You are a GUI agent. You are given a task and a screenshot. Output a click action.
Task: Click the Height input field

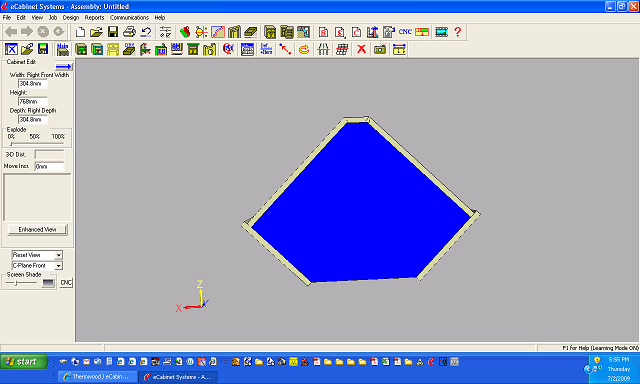(33, 101)
